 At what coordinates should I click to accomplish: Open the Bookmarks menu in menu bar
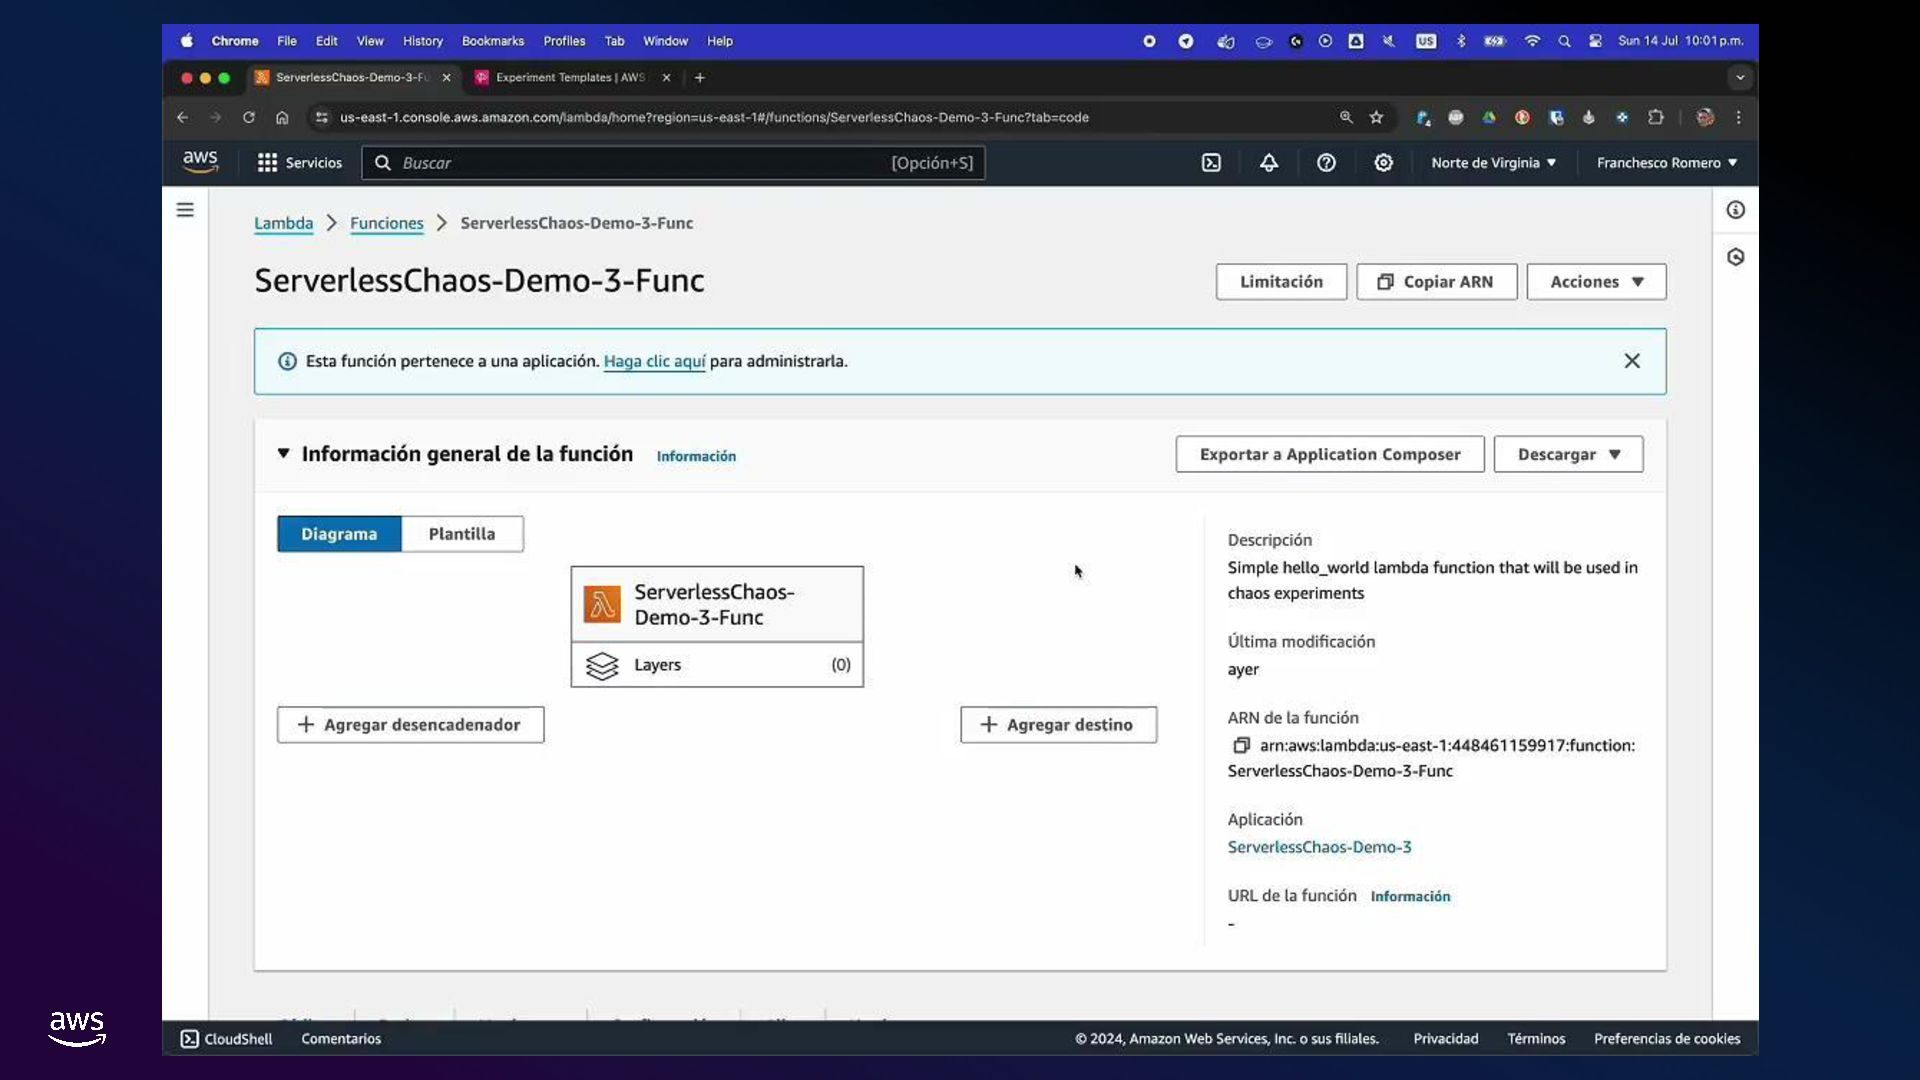point(492,41)
